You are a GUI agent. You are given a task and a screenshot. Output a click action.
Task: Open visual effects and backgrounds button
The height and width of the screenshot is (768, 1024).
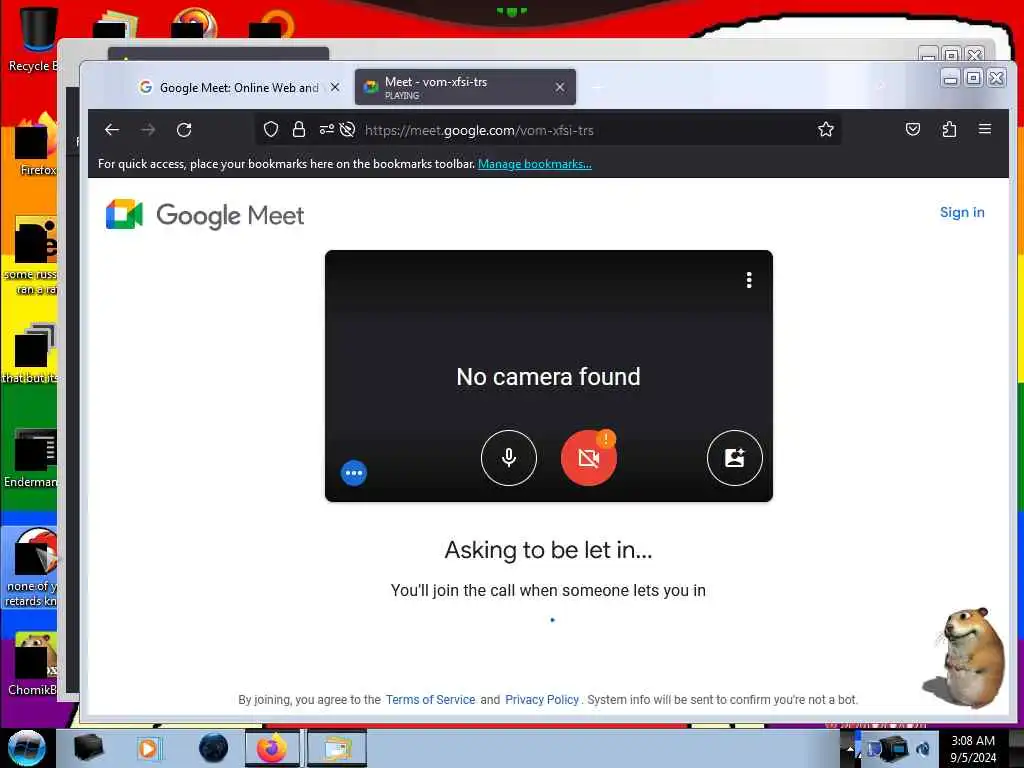click(735, 458)
